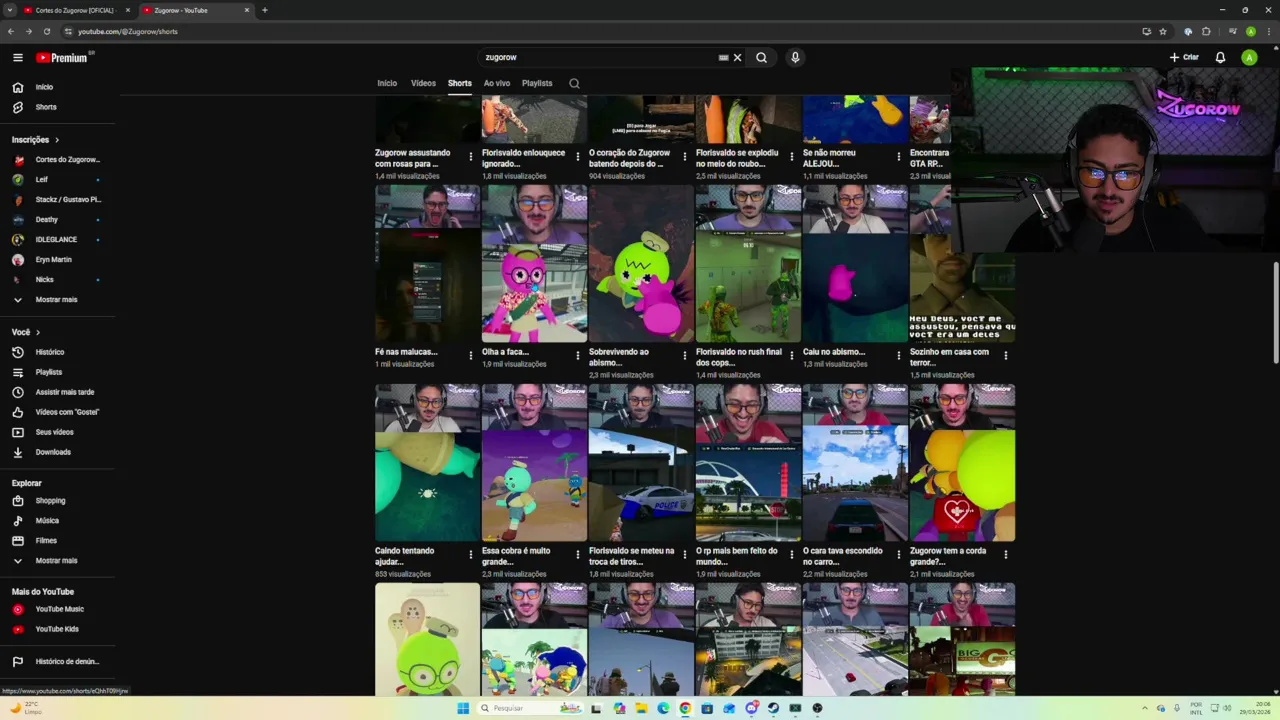Expand the Inscrições section header
This screenshot has width=1280, height=720.
(x=35, y=140)
